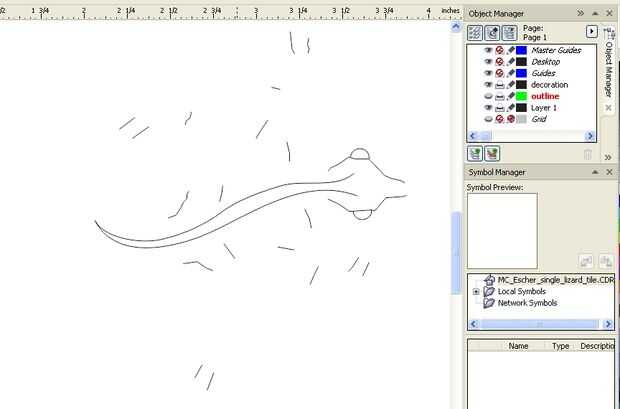
Task: Sort symbols by Type column header
Action: [560, 346]
